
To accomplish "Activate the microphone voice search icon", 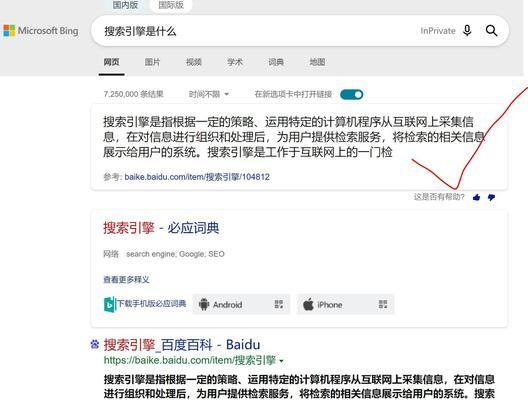I will (x=467, y=31).
